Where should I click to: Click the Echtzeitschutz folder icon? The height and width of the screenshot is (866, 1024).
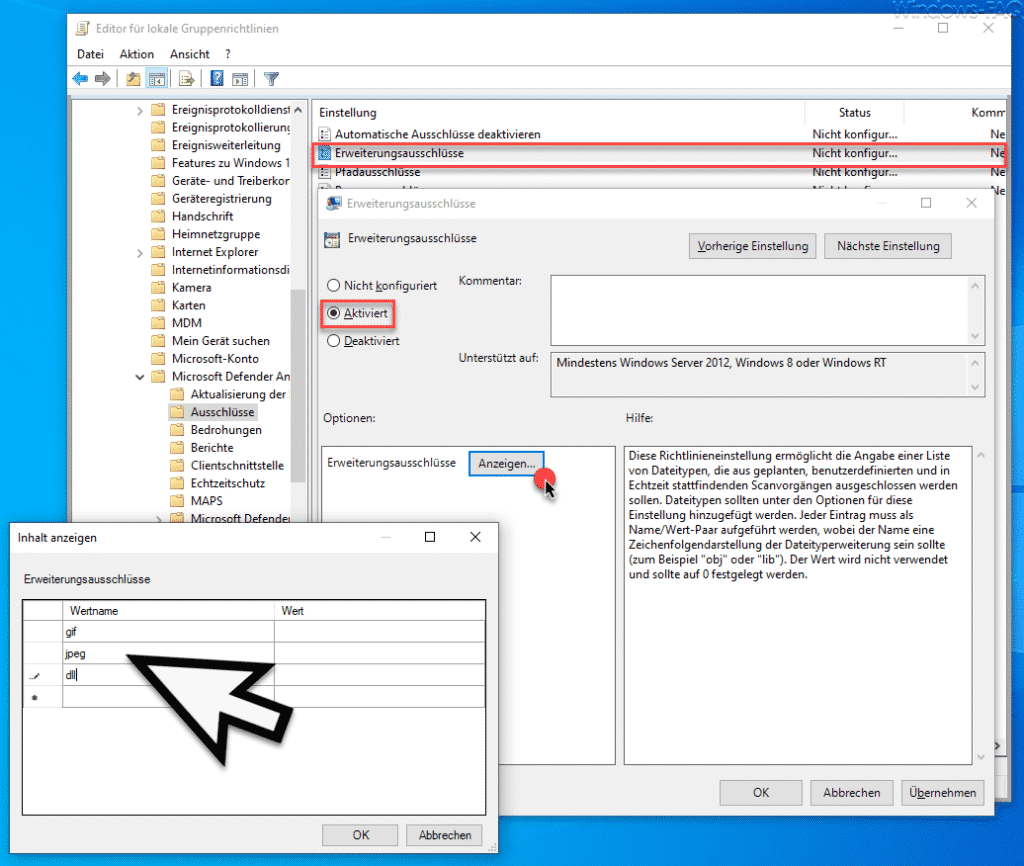point(177,483)
